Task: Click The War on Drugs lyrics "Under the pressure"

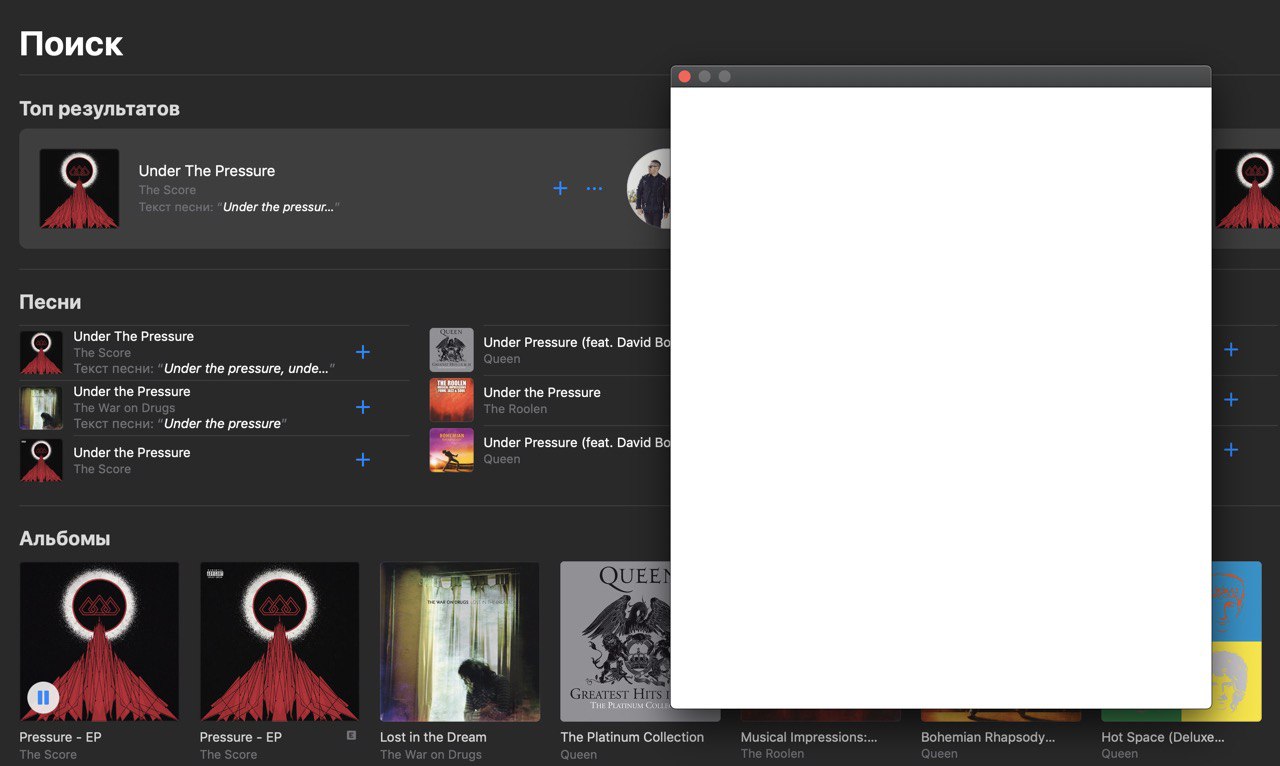Action: point(223,424)
